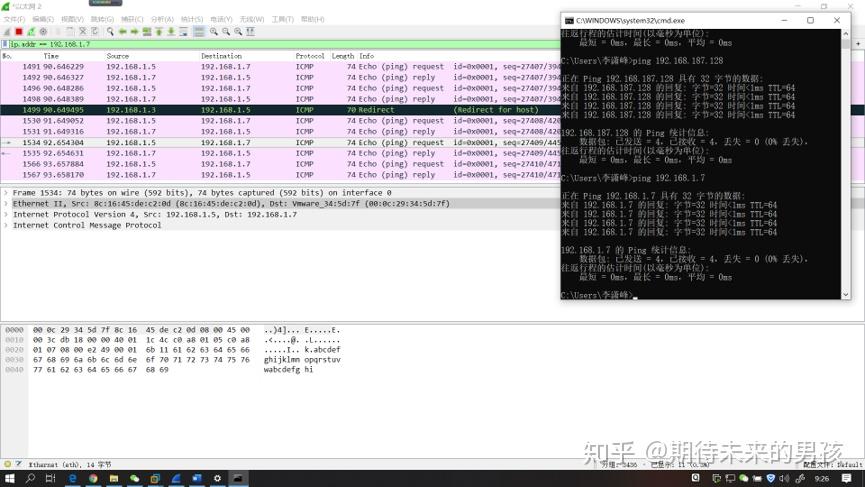Select packet 1530 echo request row

280,121
